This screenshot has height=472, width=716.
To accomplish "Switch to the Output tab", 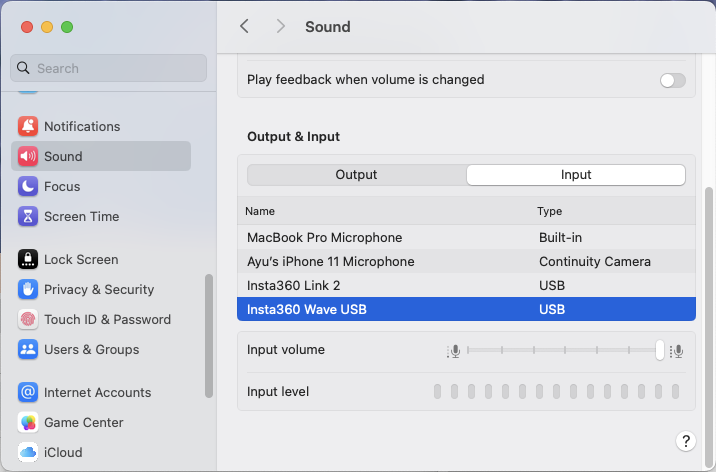I will click(x=356, y=175).
